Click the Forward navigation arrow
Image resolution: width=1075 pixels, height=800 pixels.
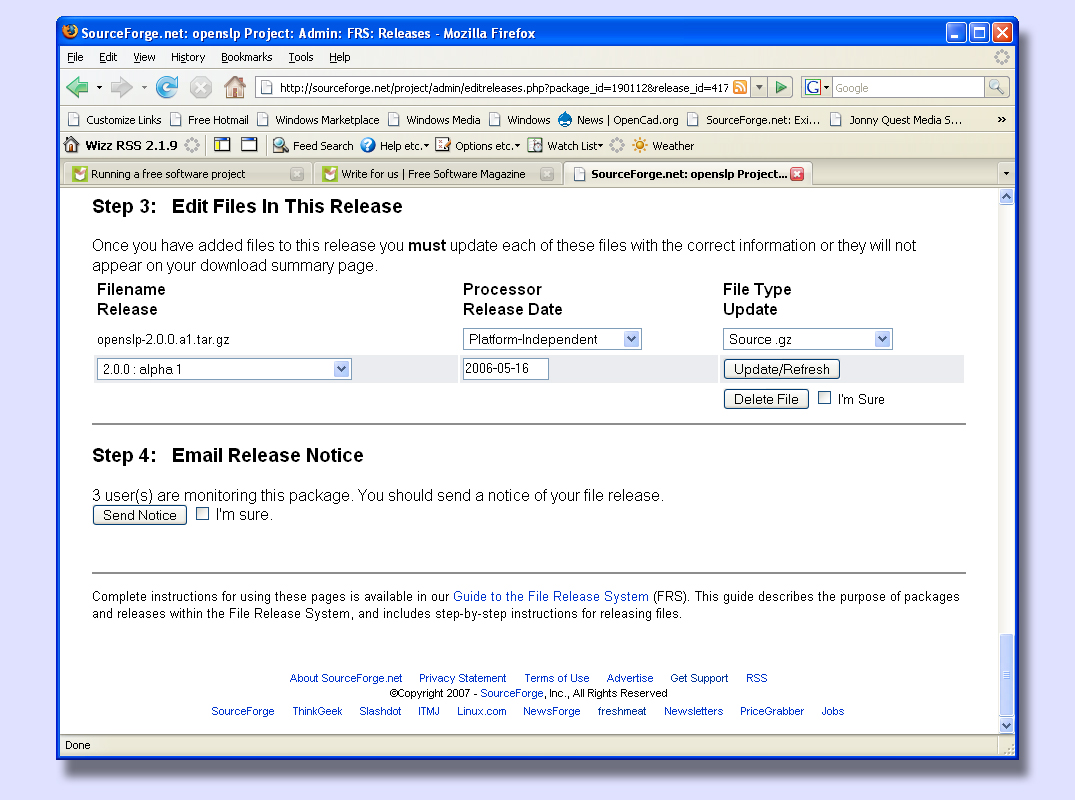click(x=121, y=87)
